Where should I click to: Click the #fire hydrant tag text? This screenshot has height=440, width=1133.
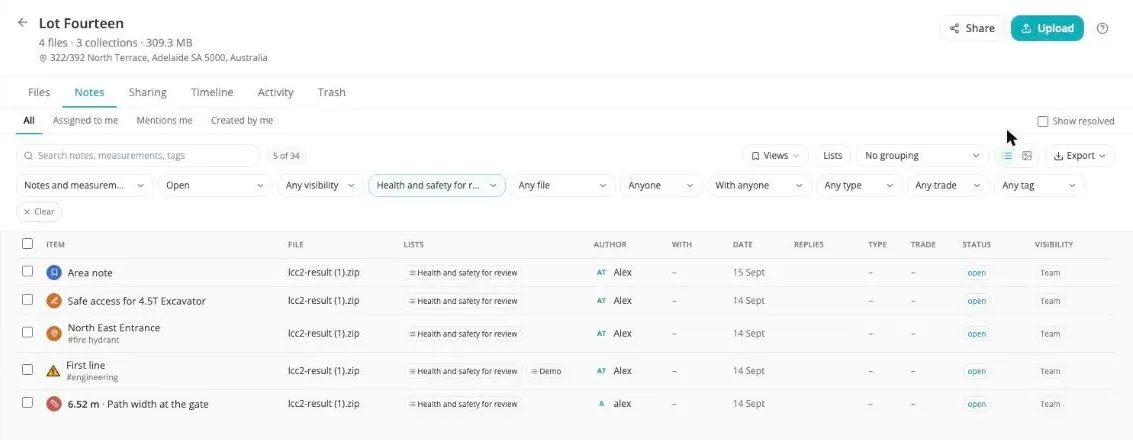tap(93, 340)
